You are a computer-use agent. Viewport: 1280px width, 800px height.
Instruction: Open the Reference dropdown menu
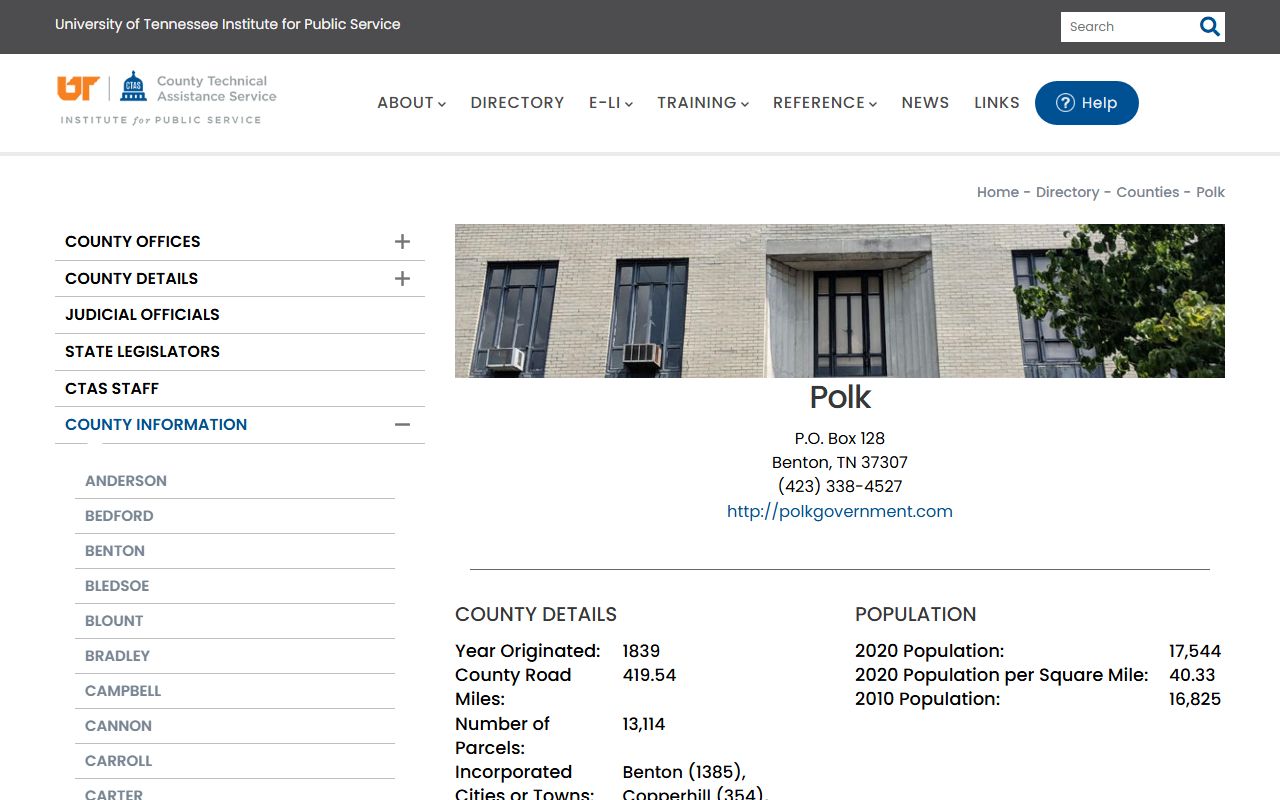tap(825, 103)
